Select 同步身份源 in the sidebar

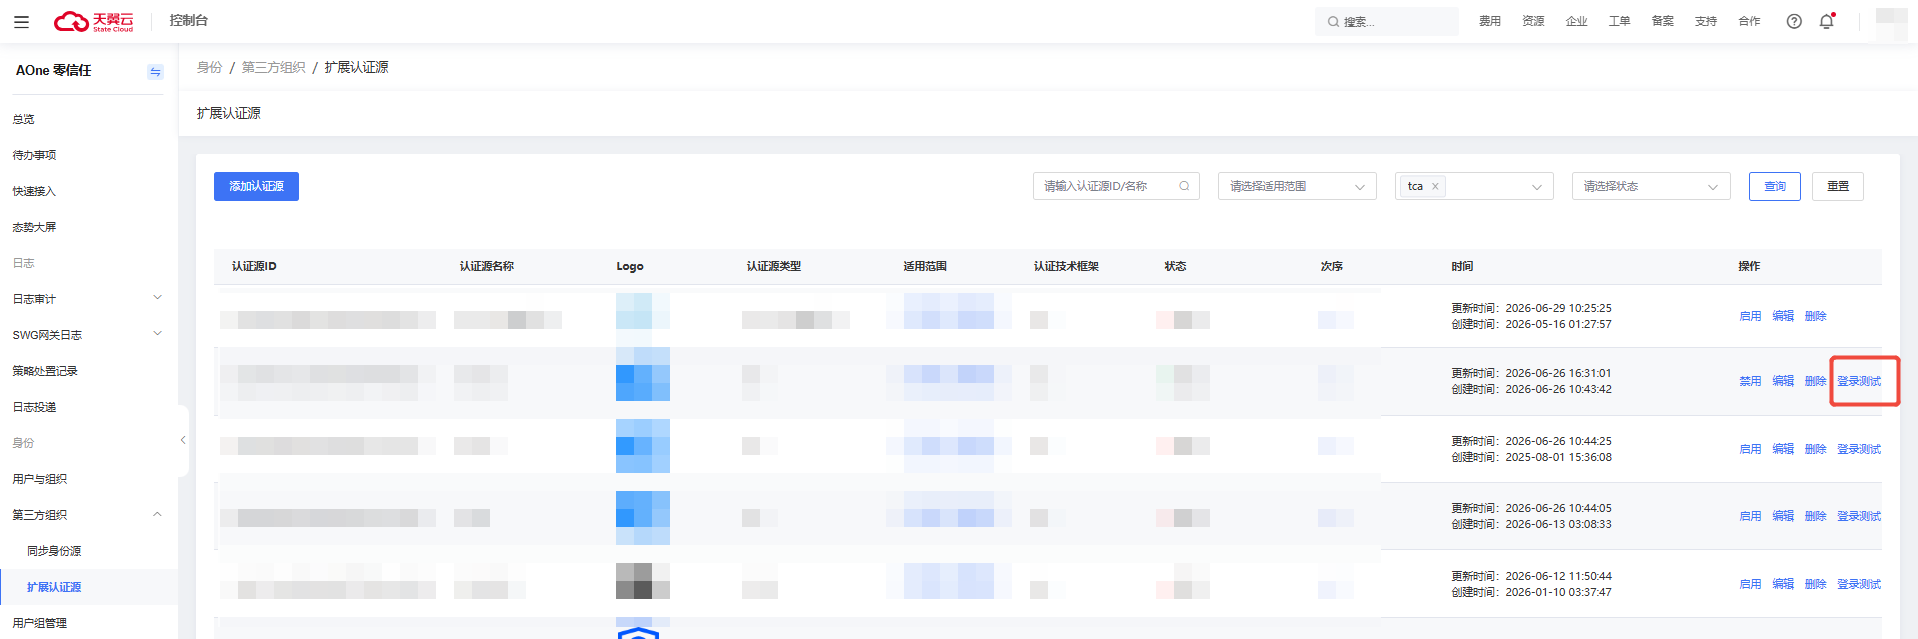pos(54,551)
